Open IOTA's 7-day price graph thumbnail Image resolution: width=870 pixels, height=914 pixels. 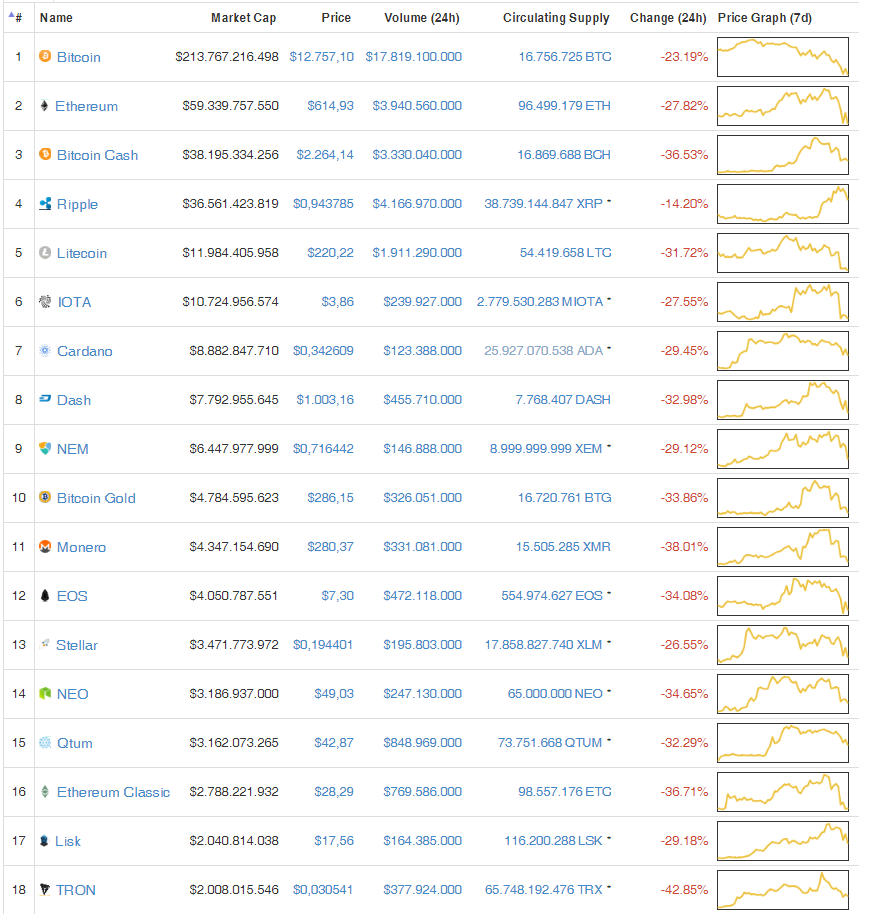coord(782,302)
